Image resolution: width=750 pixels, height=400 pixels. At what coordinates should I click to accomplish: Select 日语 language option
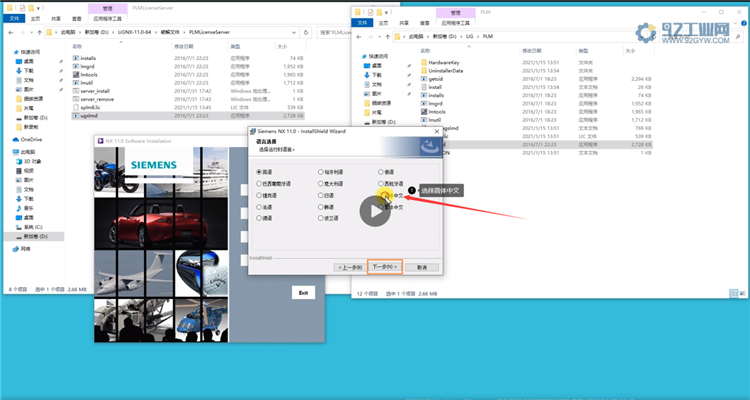(320, 195)
